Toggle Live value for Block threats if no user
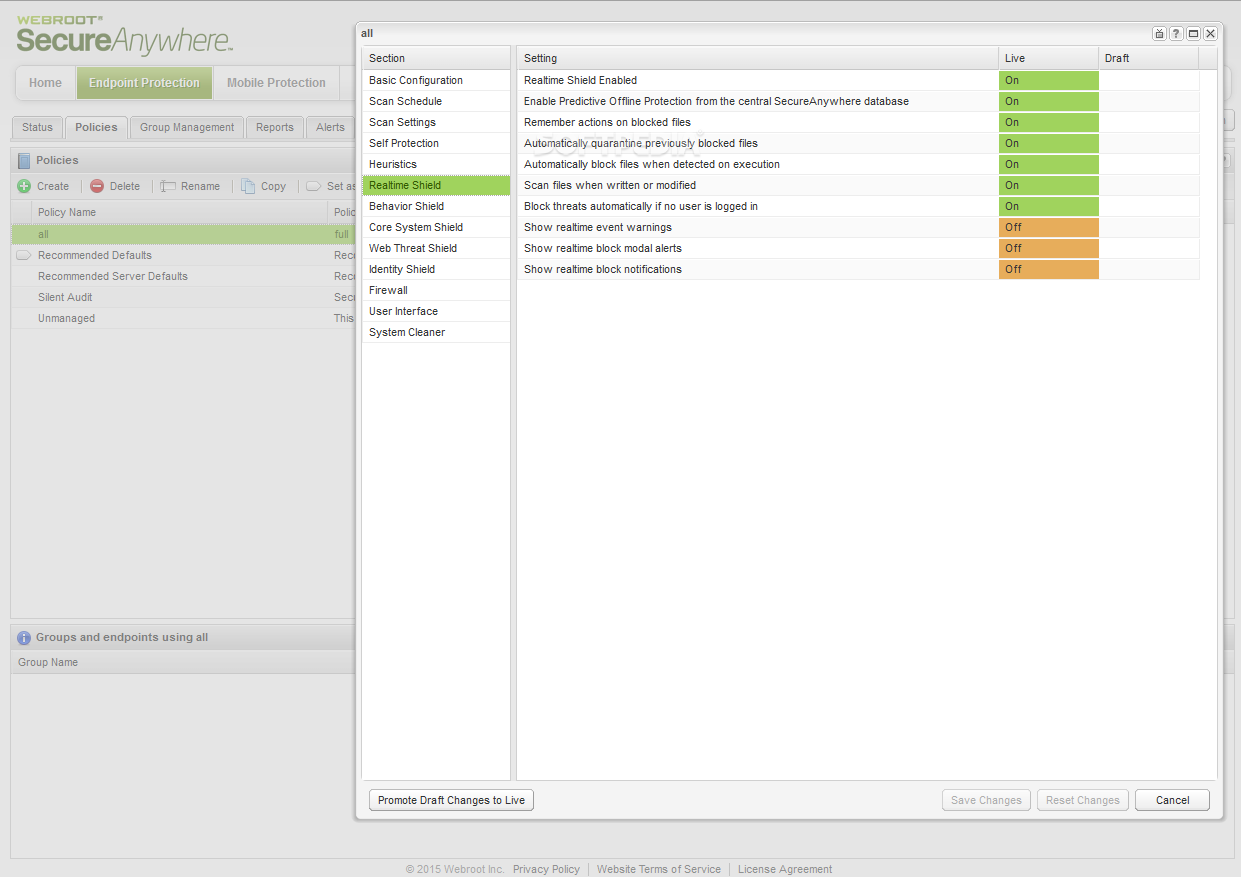Screen dimensions: 1241x877 click(1048, 206)
